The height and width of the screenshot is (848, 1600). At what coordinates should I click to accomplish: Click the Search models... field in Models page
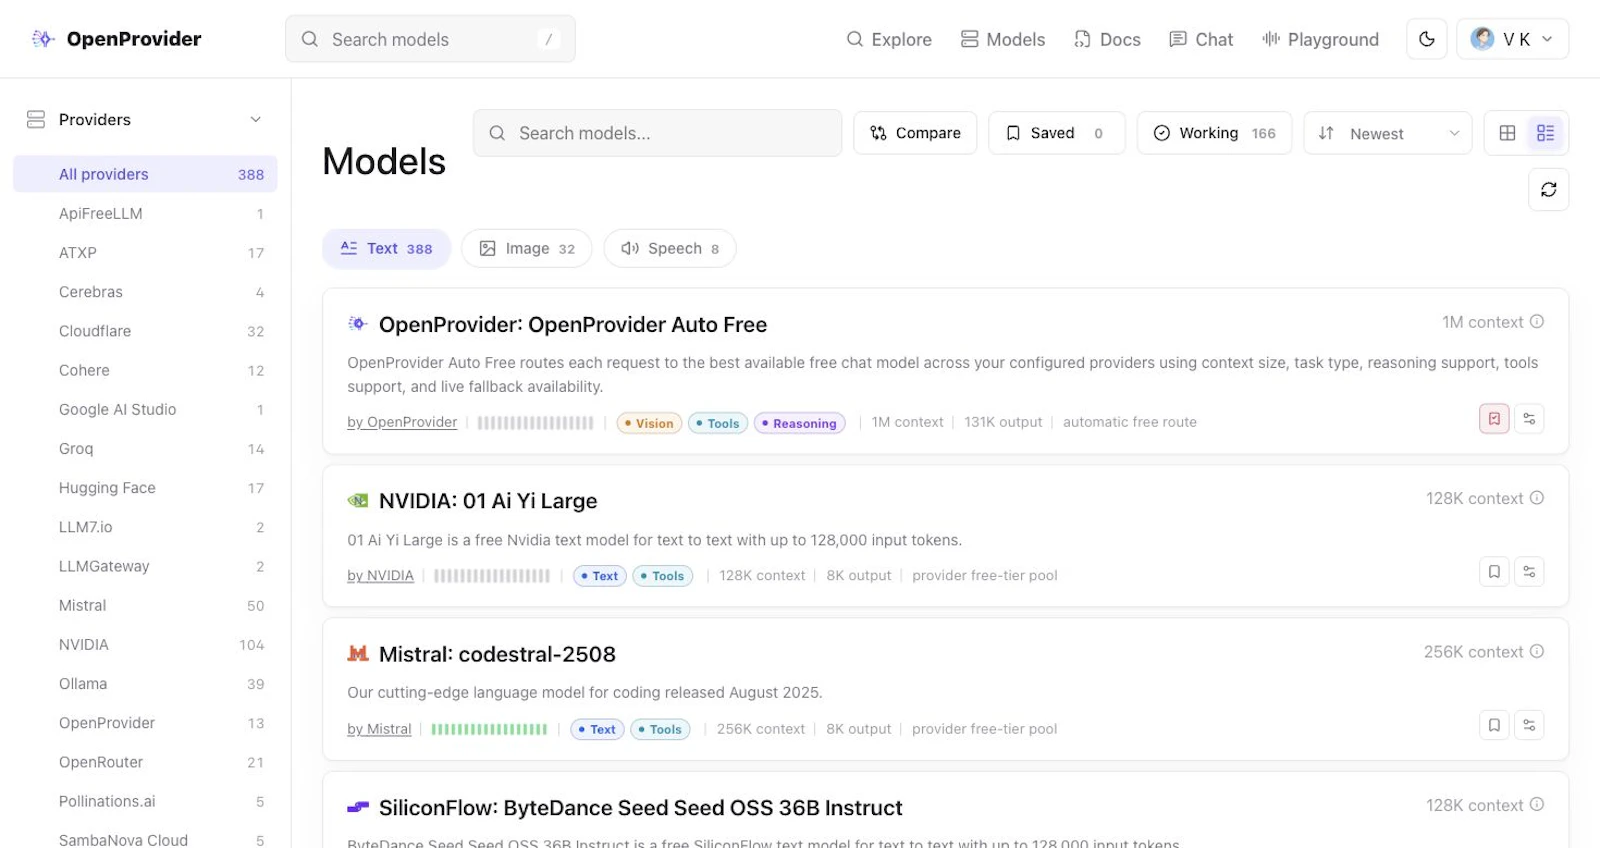(657, 133)
